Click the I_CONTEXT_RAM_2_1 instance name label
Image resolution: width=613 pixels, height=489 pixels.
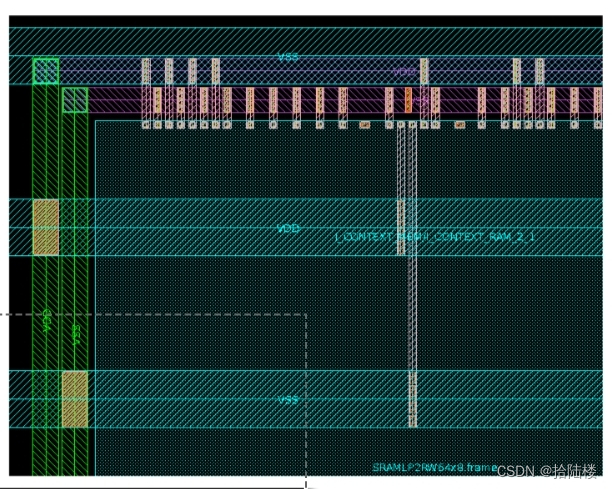434,237
